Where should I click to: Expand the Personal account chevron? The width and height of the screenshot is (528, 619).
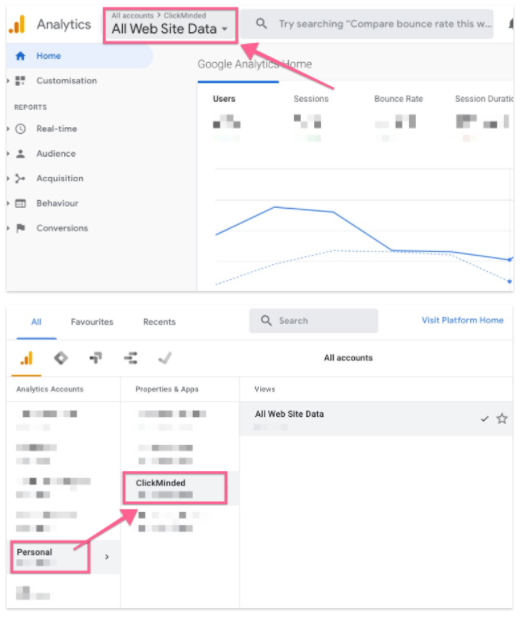[107, 557]
